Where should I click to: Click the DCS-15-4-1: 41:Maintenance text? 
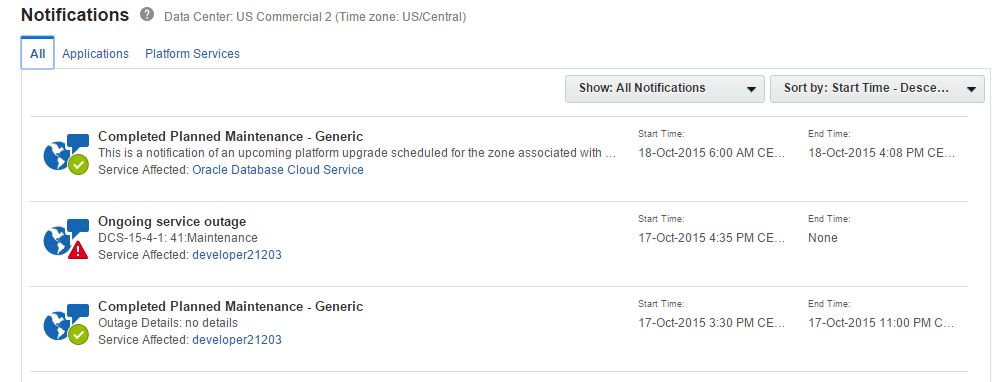pos(177,238)
